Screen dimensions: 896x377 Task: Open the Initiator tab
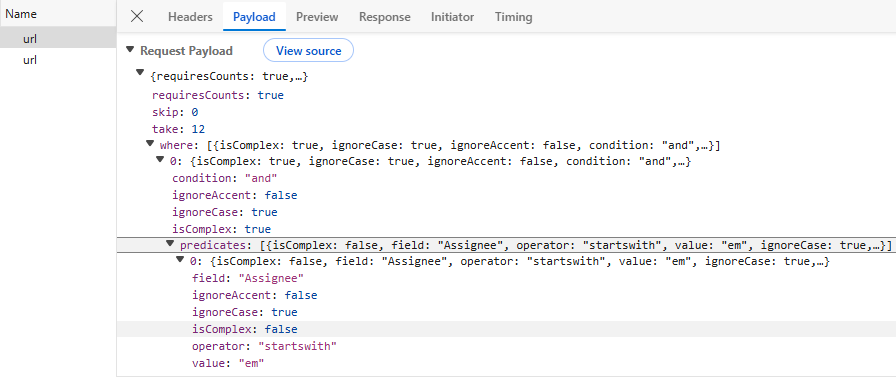pyautogui.click(x=453, y=17)
